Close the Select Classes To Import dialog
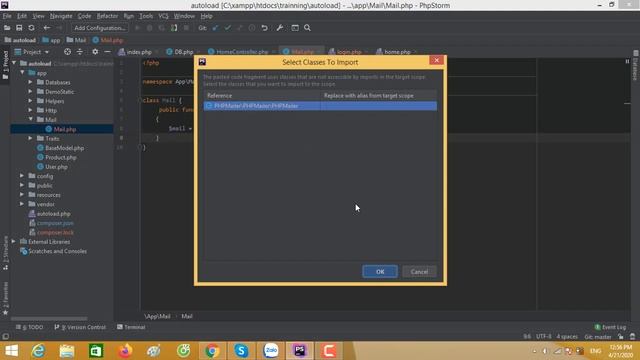The width and height of the screenshot is (640, 360). point(436,60)
